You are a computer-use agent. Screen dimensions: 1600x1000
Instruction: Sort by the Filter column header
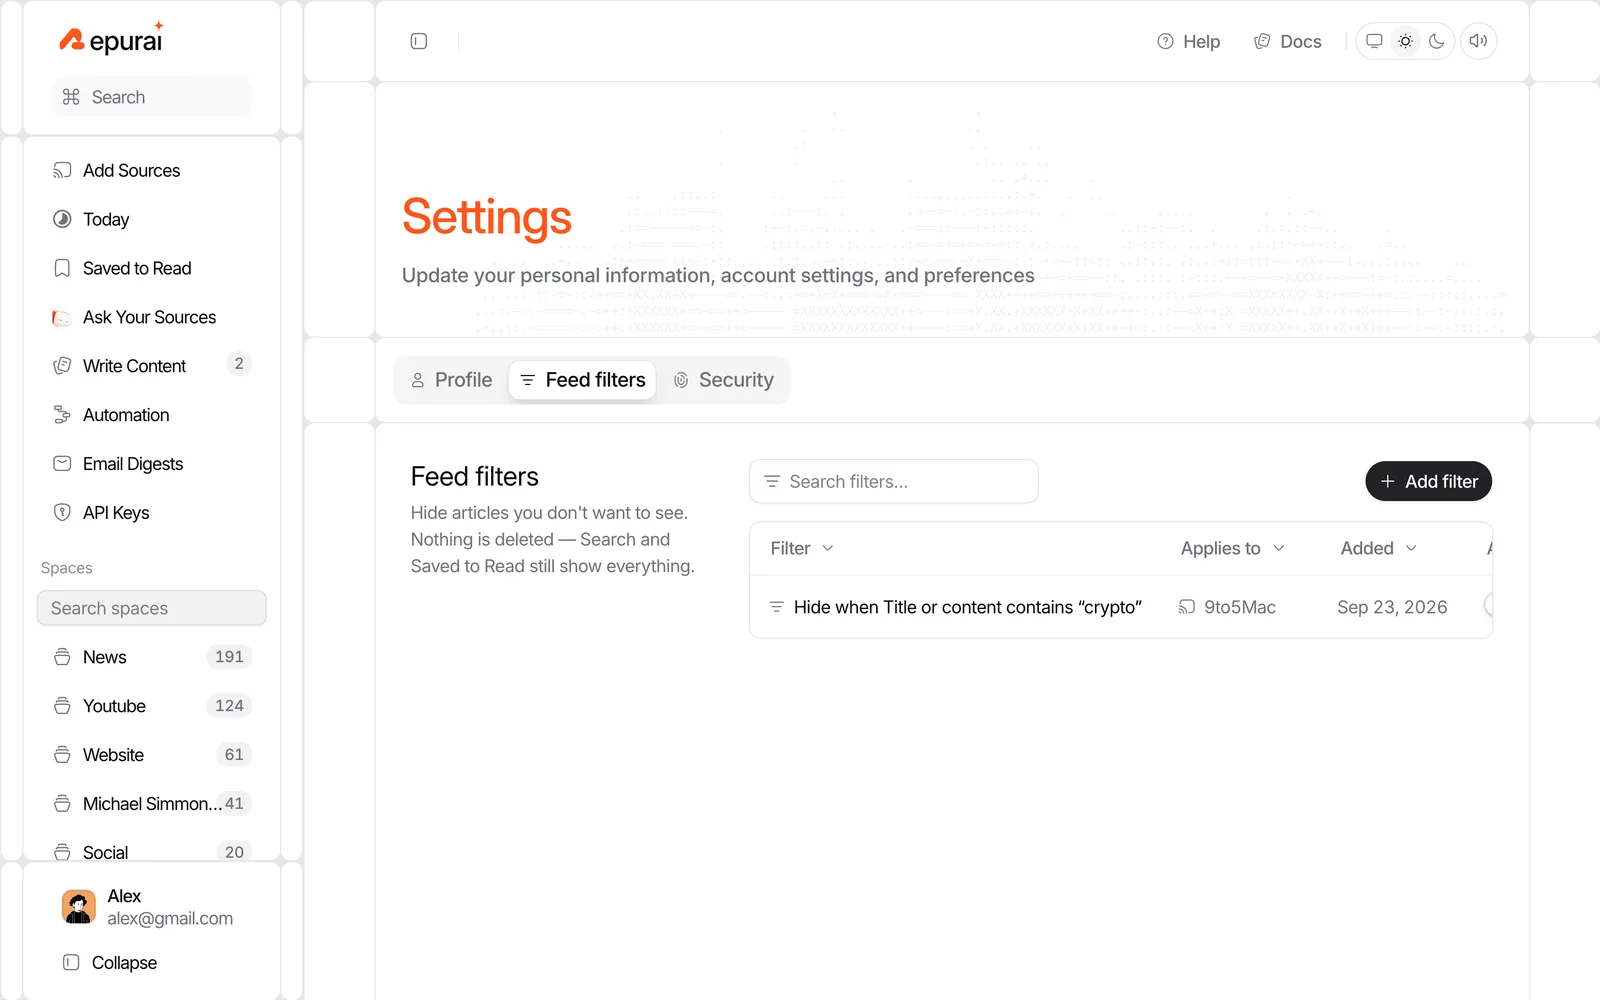[x=802, y=548]
